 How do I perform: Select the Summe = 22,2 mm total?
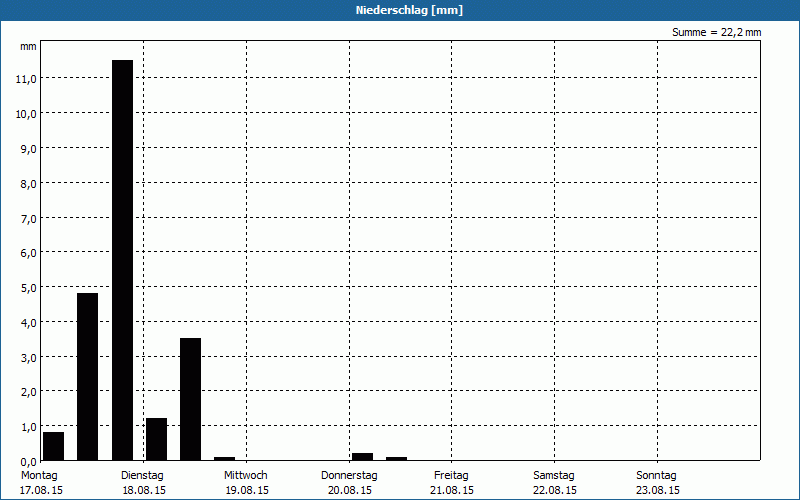click(x=716, y=32)
